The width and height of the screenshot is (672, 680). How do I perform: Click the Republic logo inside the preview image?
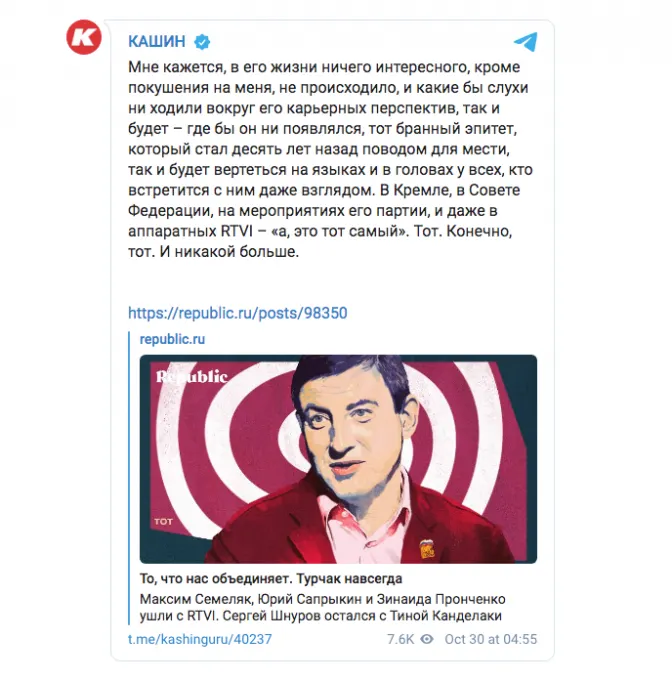tap(192, 377)
